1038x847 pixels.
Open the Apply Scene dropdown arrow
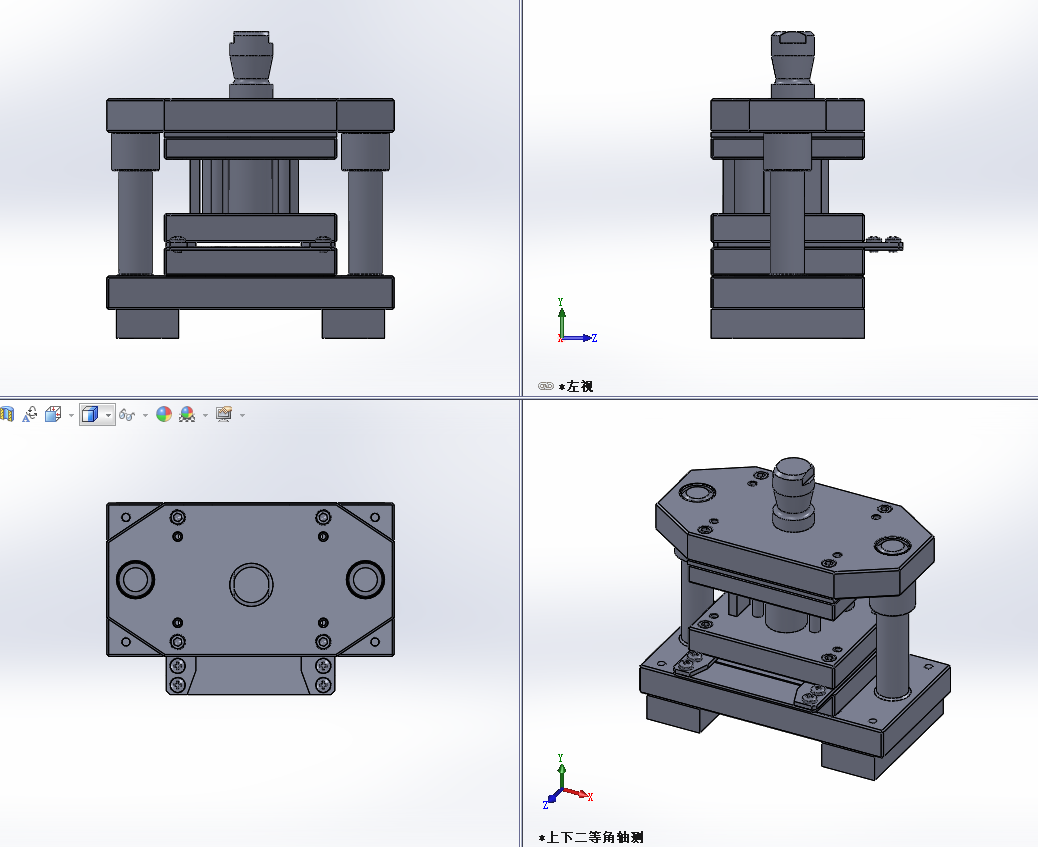coord(205,415)
